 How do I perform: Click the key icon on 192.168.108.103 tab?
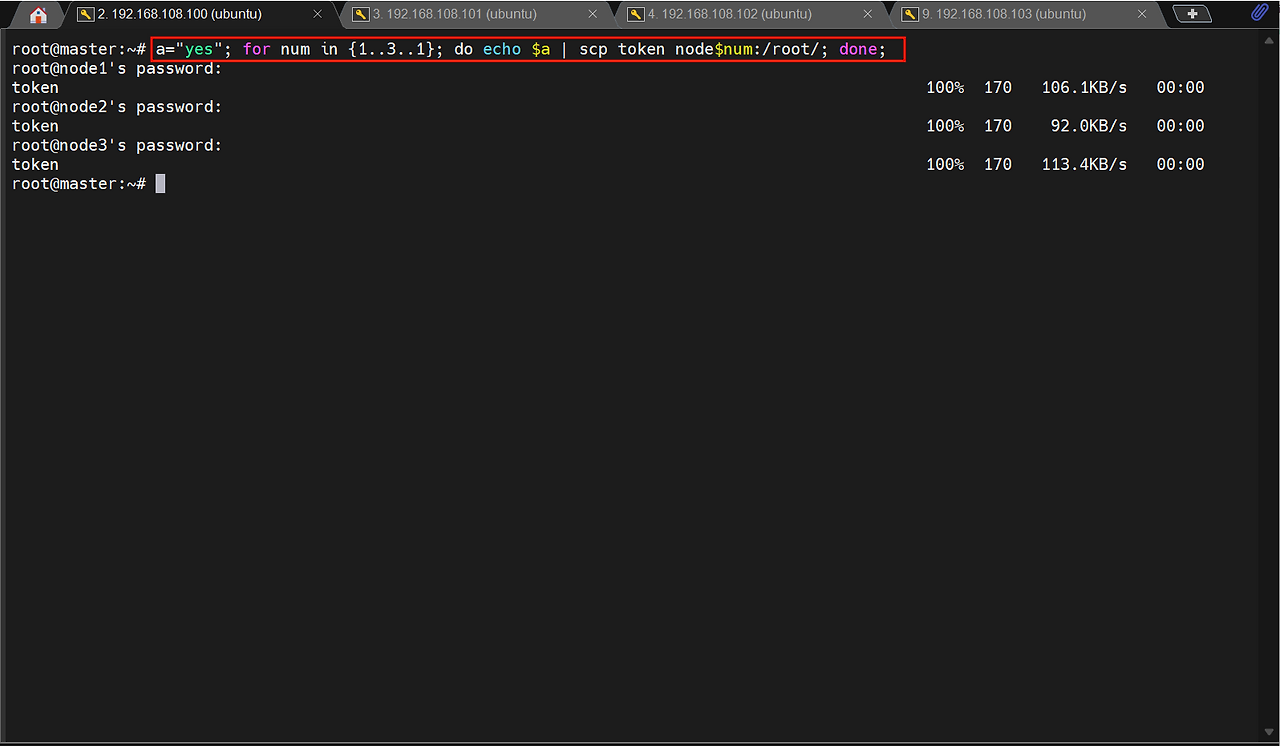tap(910, 15)
